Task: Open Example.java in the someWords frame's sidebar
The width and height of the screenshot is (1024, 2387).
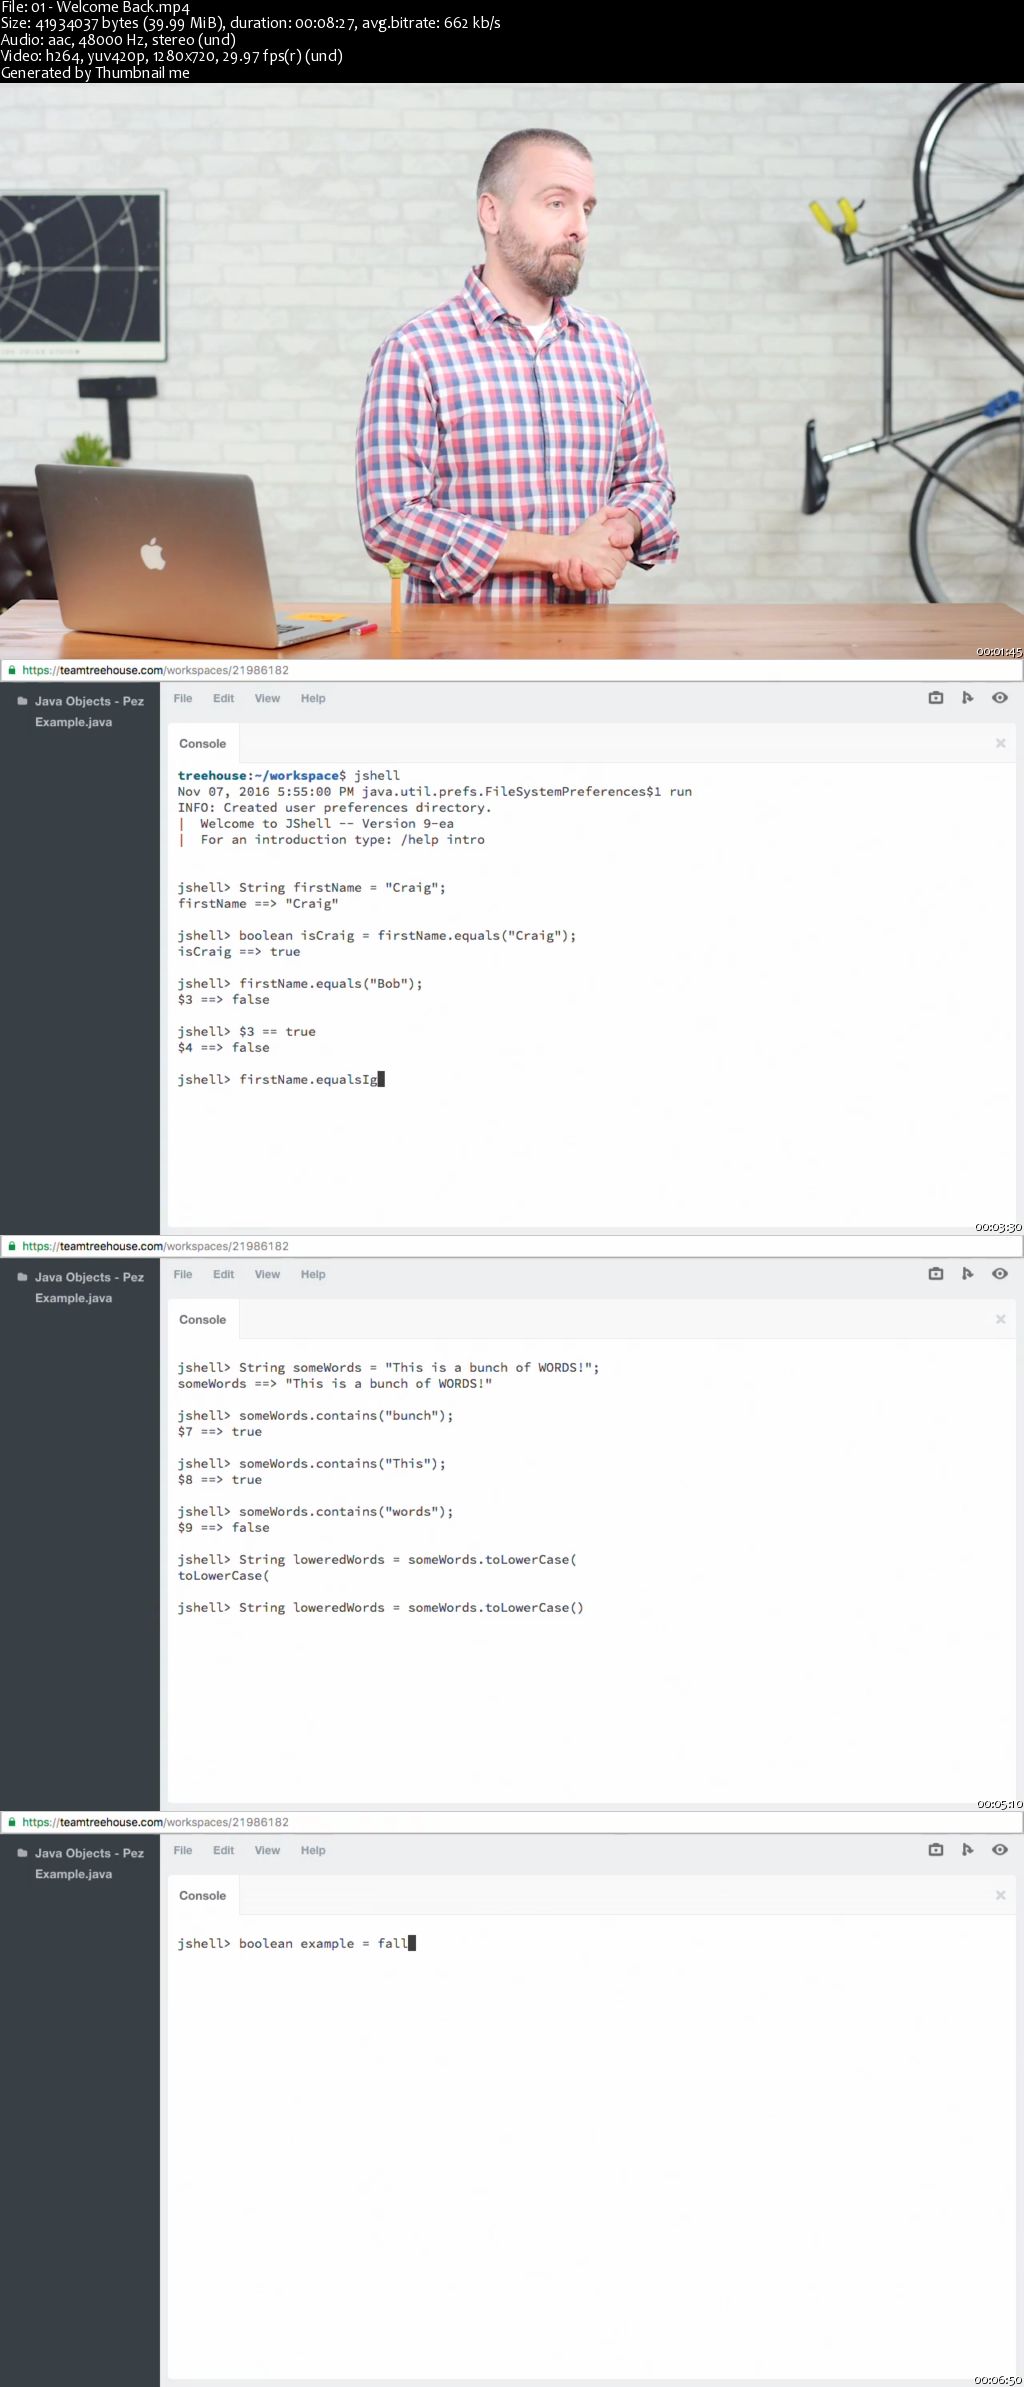Action: click(74, 1298)
